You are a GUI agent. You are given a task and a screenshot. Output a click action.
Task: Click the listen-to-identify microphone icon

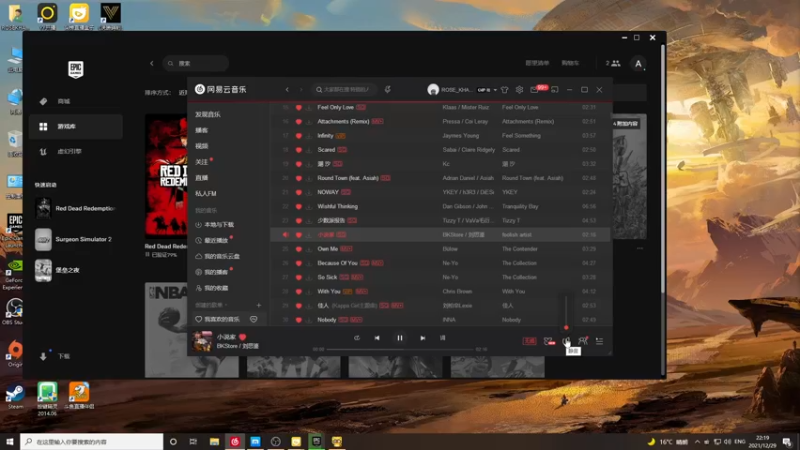pyautogui.click(x=388, y=90)
